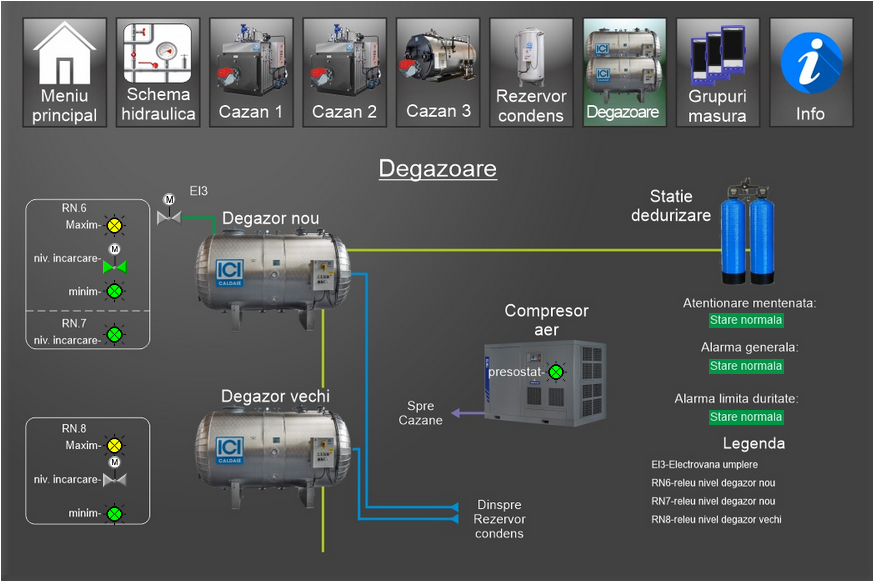Screen dimensions: 873x581
Task: Click the RN.6 minim green indicator lamp
Action: [115, 292]
